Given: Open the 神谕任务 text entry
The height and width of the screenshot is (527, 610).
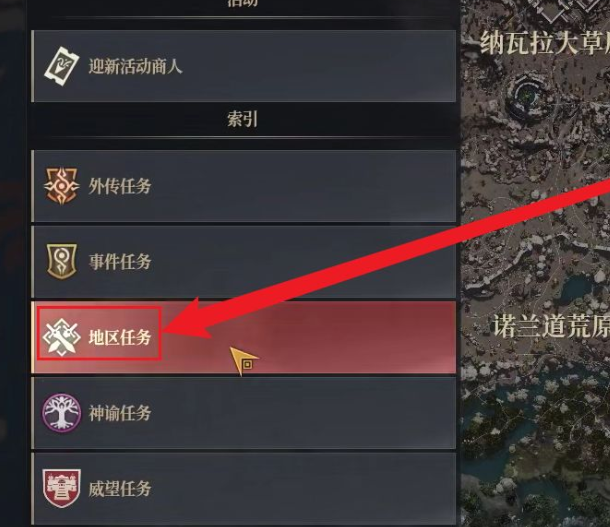Looking at the screenshot, I should [119, 413].
